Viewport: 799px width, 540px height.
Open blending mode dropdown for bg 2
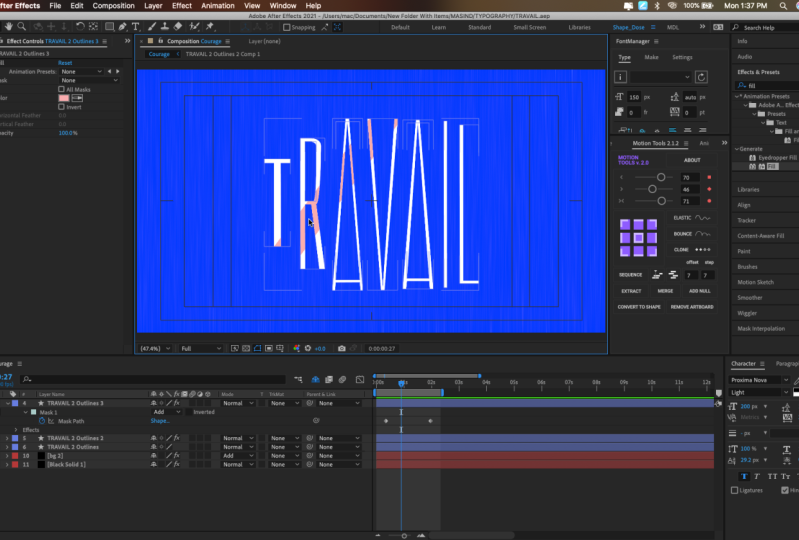237,456
